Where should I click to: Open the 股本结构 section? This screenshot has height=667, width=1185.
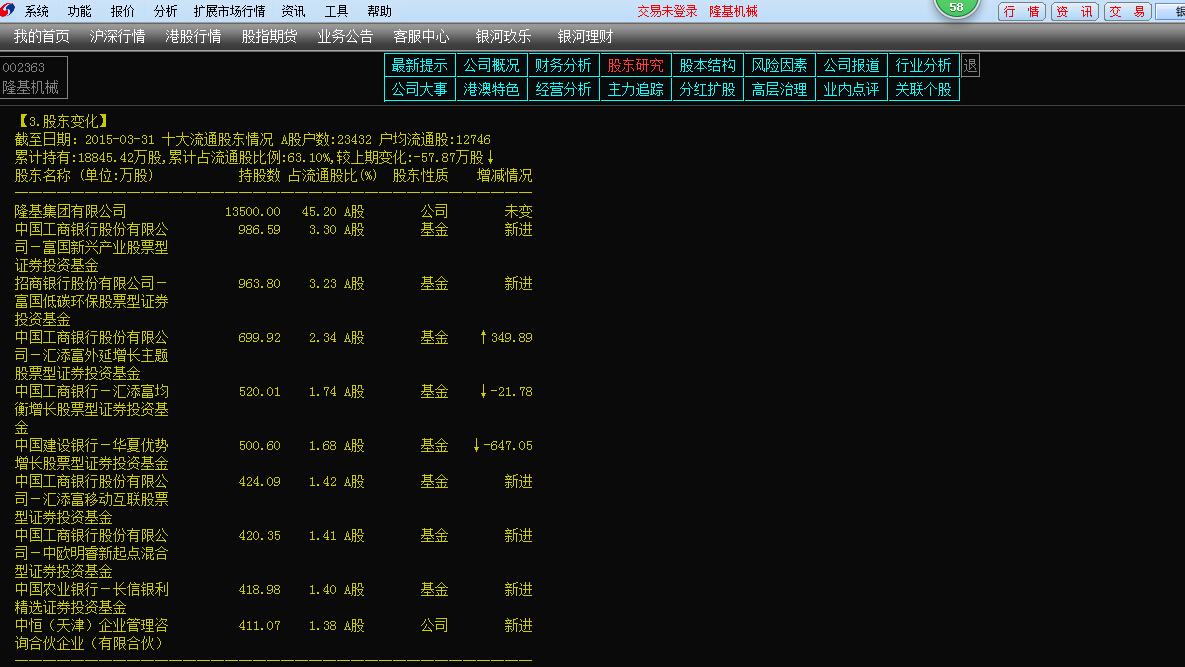[x=707, y=66]
